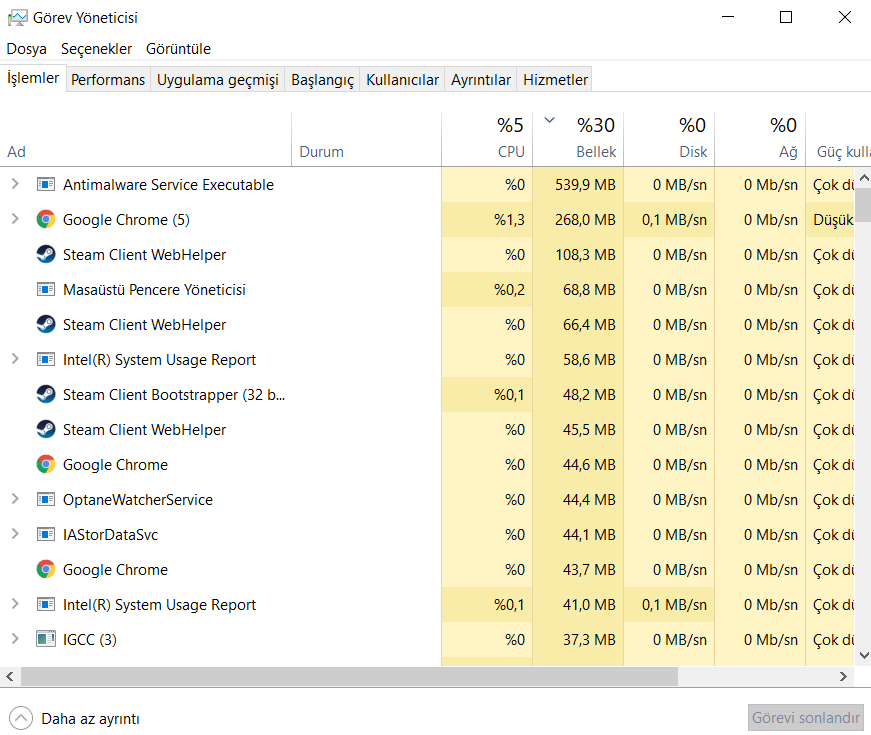
Task: Click the horizontal scrollbar right arrow
Action: click(844, 677)
